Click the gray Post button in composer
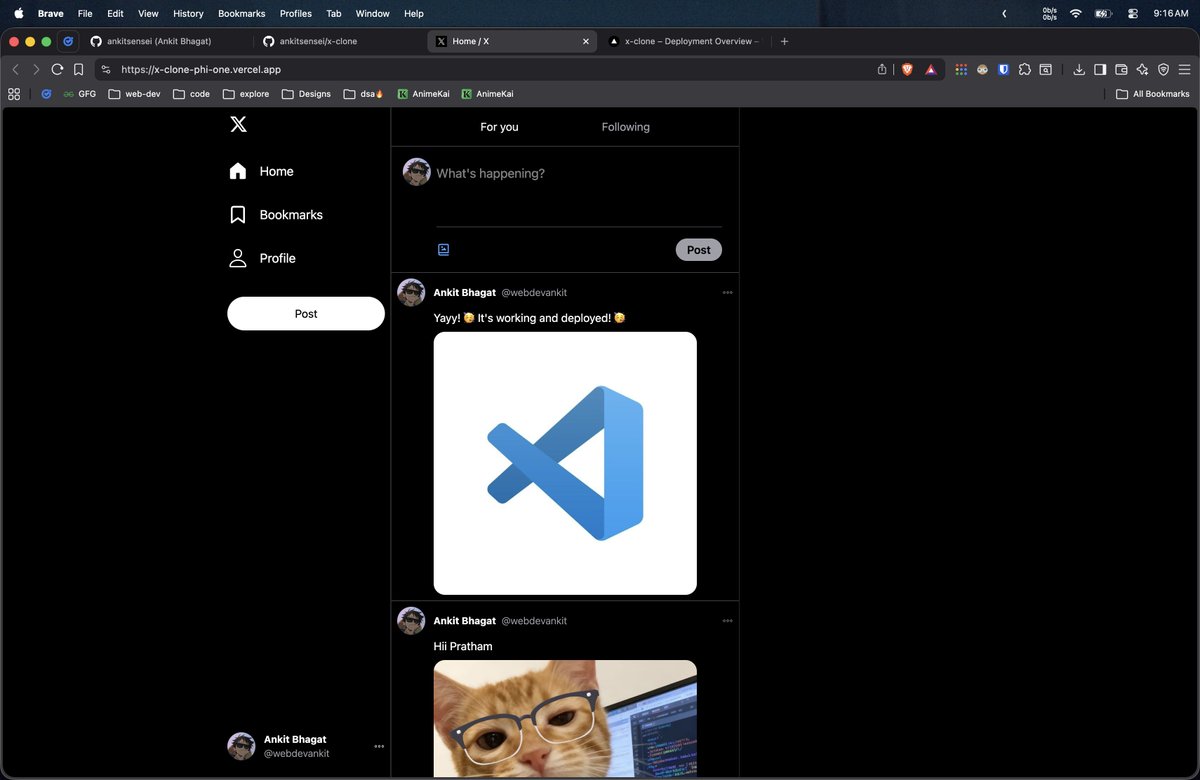The height and width of the screenshot is (780, 1200). pos(699,250)
